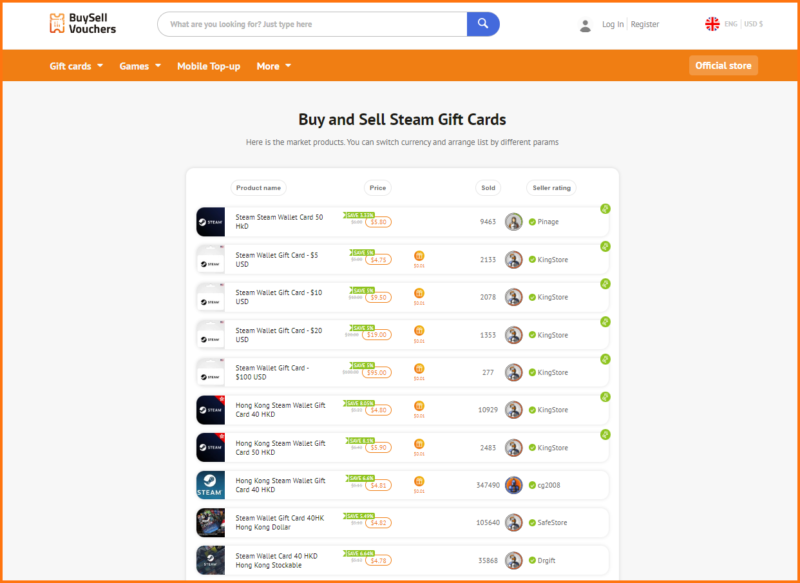Open the Games dropdown menu
This screenshot has width=800, height=583.
tap(133, 65)
